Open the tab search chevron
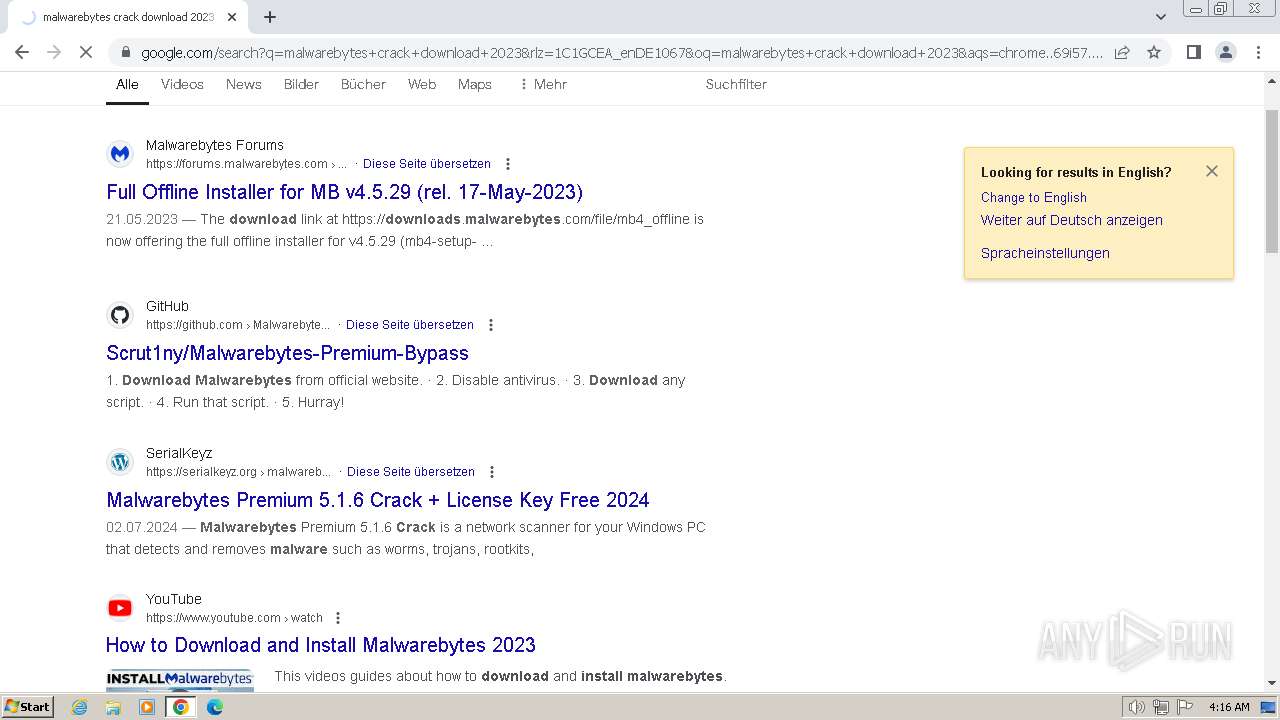The height and width of the screenshot is (720, 1280). 1161,17
